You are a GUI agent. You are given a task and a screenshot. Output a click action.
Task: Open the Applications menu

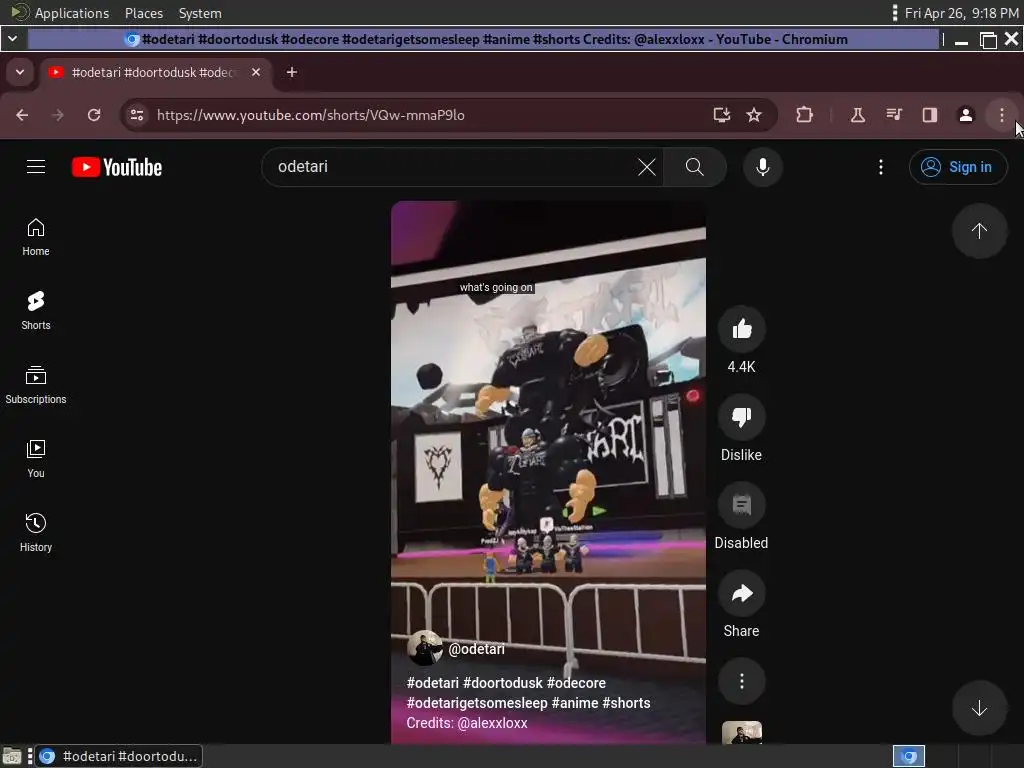[72, 13]
